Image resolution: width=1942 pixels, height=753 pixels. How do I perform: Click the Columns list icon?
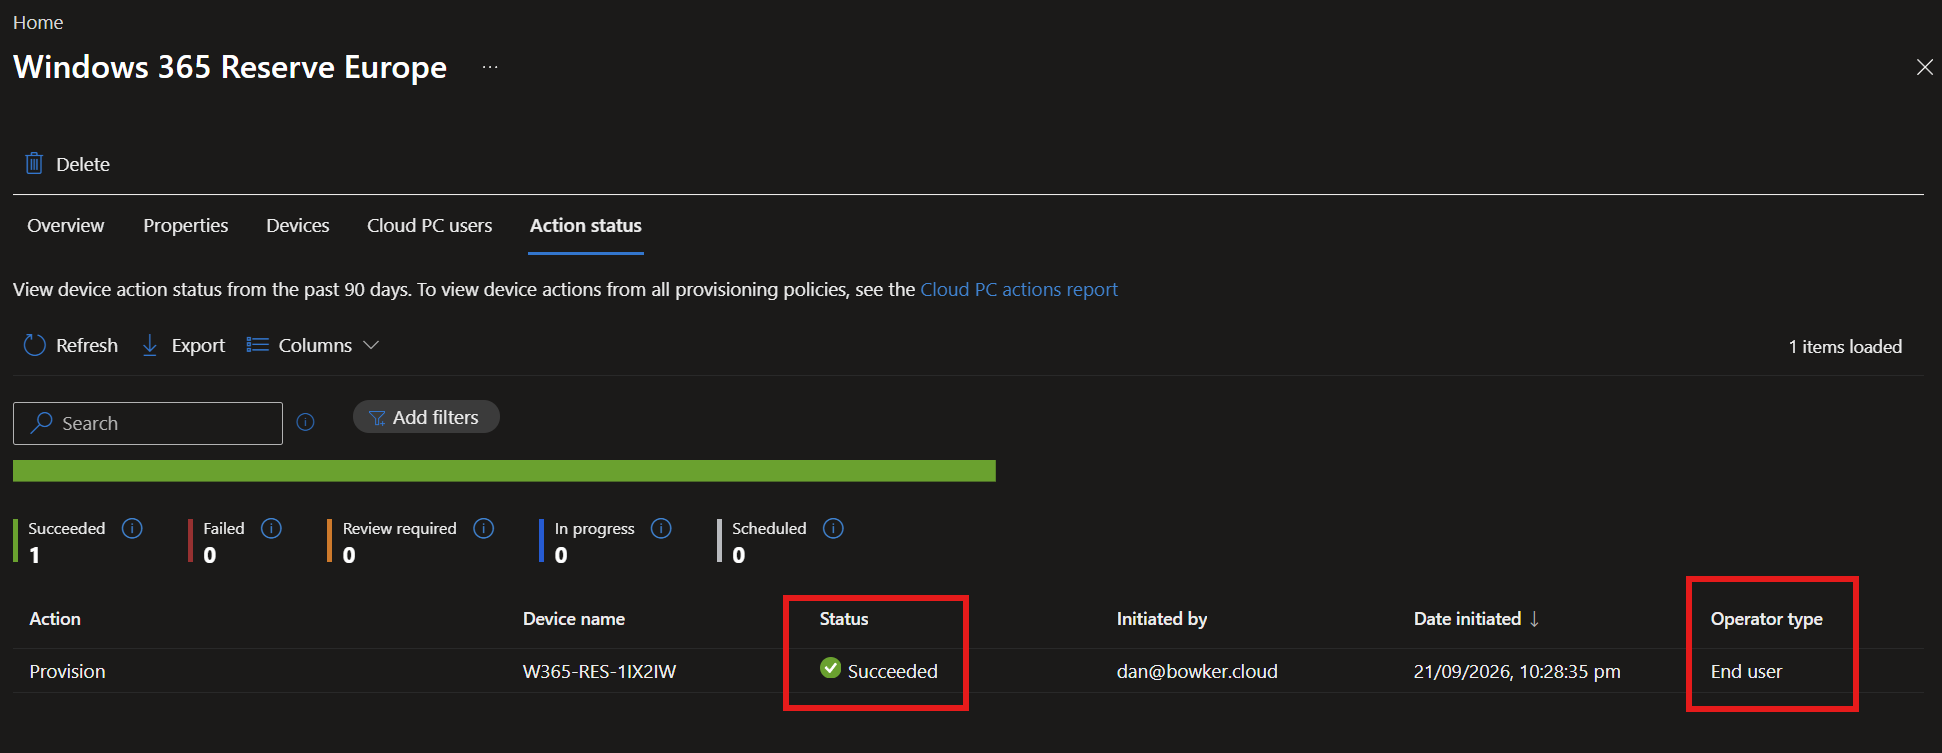click(x=258, y=345)
